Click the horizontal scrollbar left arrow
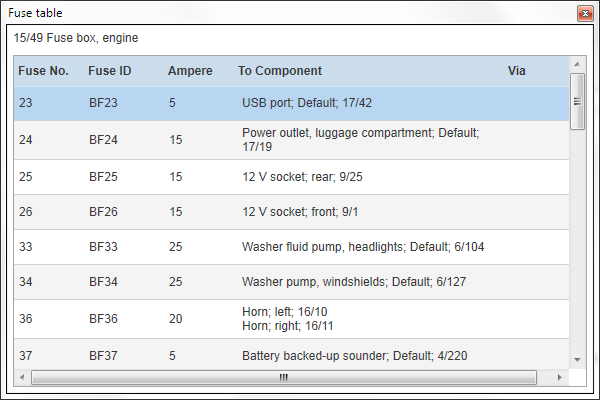The width and height of the screenshot is (600, 400). (22, 377)
